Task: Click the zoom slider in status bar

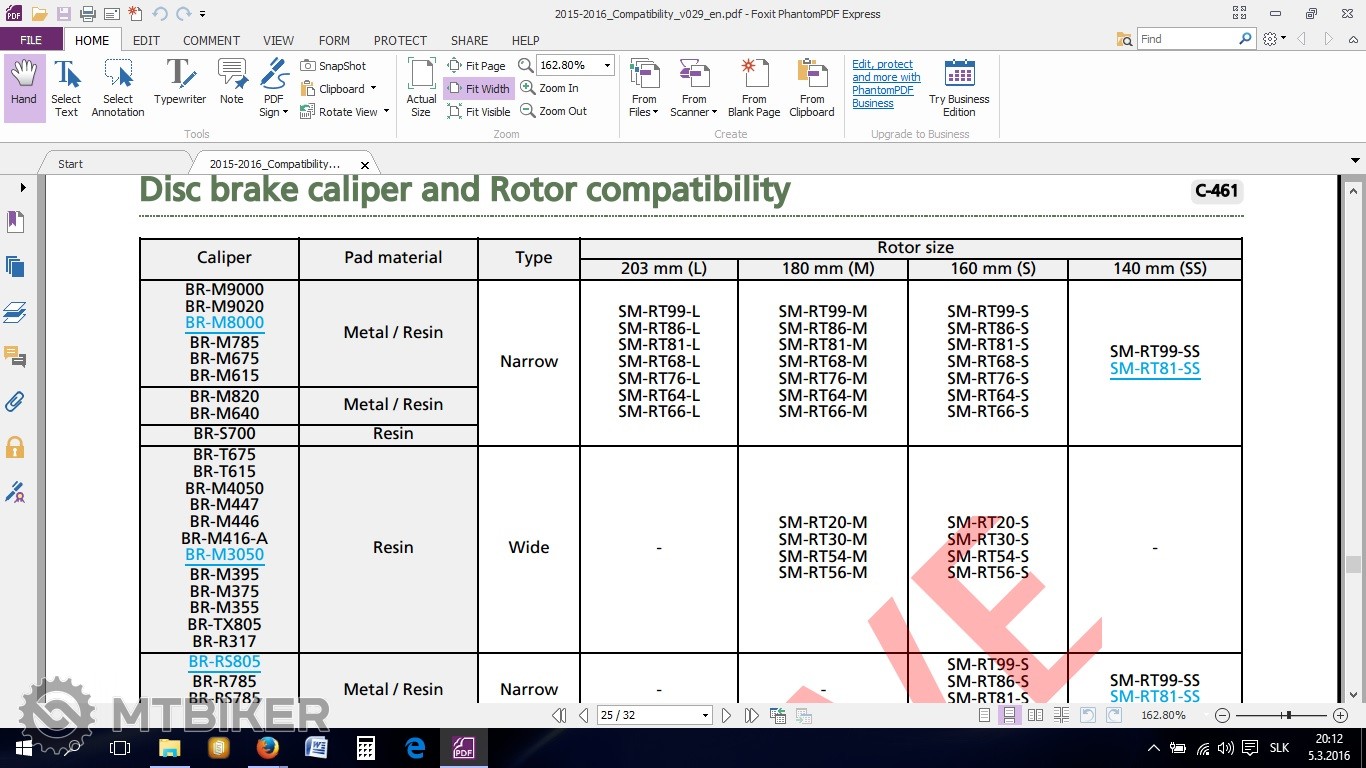Action: point(1287,715)
